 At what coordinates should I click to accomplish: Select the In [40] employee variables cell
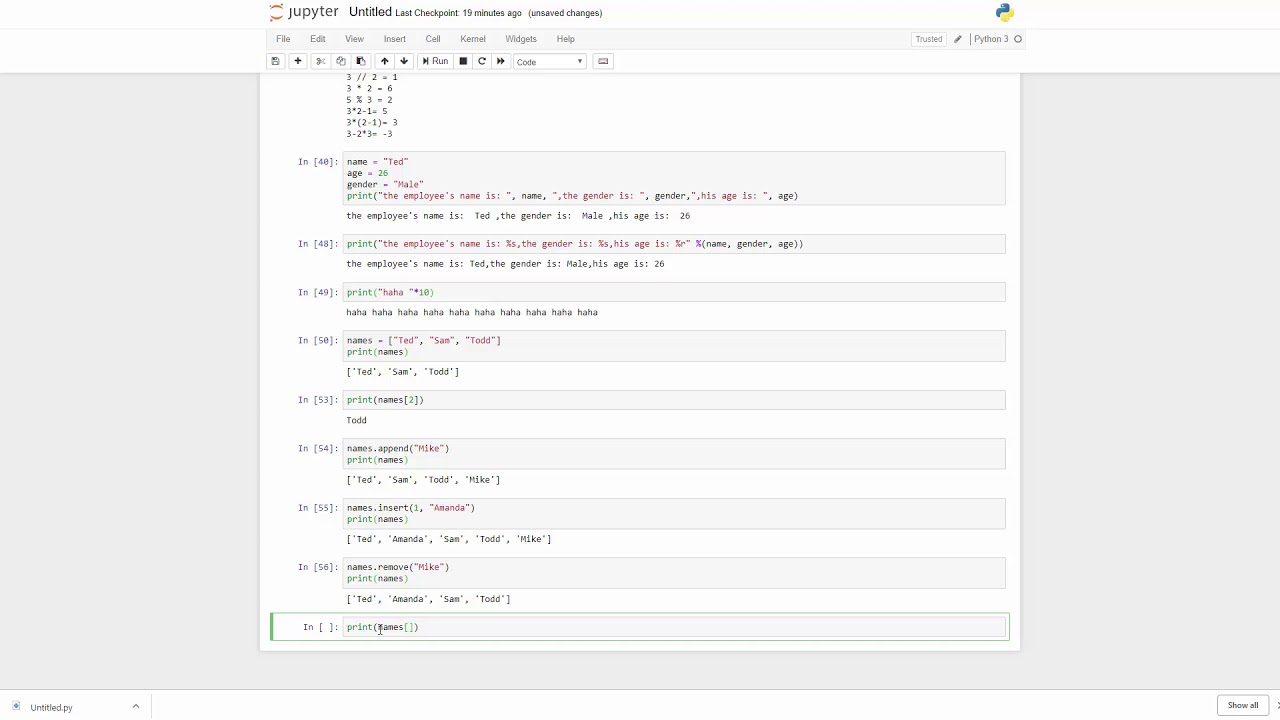click(x=674, y=178)
